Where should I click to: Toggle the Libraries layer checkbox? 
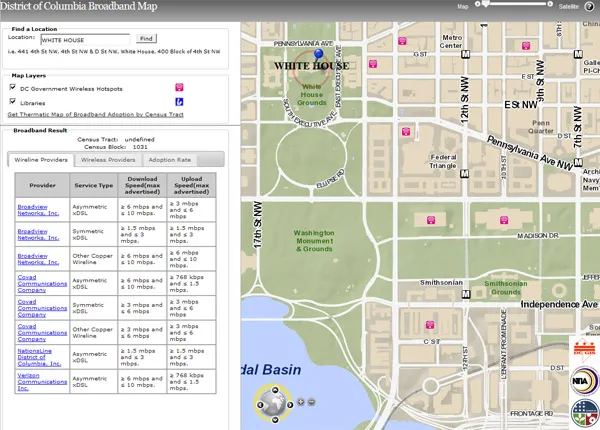12,102
